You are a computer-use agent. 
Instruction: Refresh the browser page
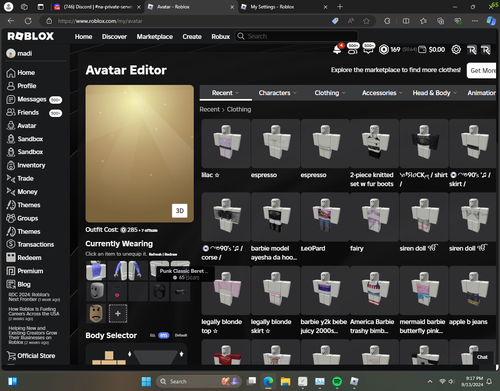point(28,21)
